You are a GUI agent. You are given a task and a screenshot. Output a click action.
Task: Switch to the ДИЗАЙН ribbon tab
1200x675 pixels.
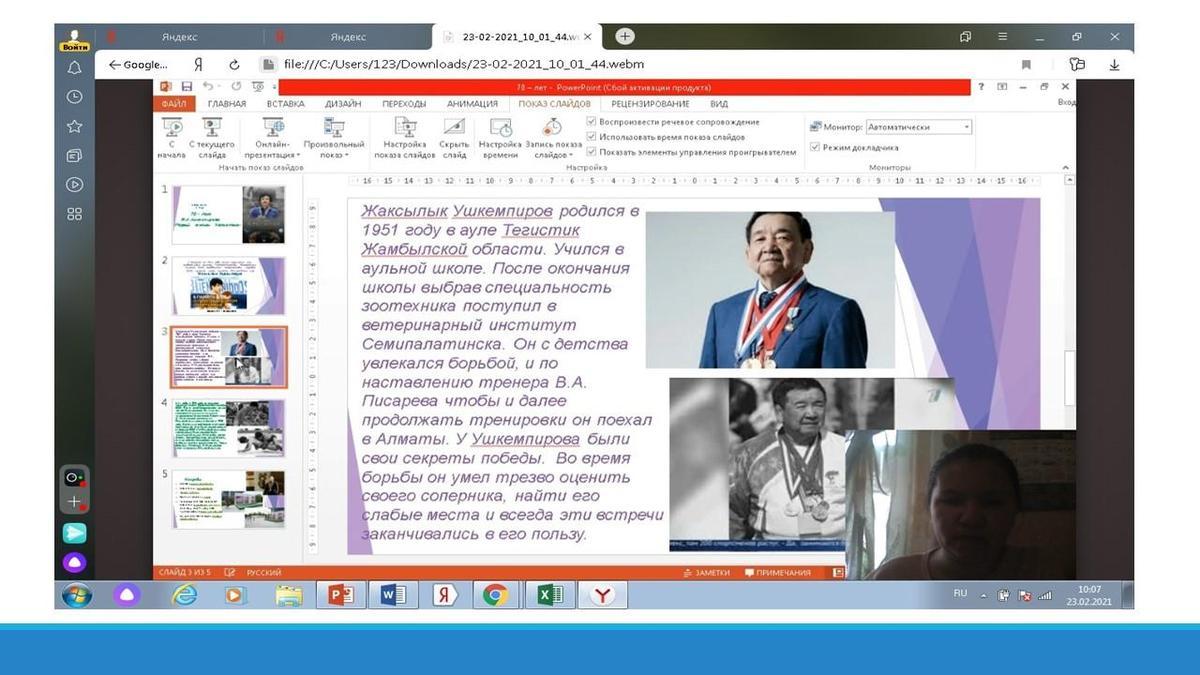(343, 104)
